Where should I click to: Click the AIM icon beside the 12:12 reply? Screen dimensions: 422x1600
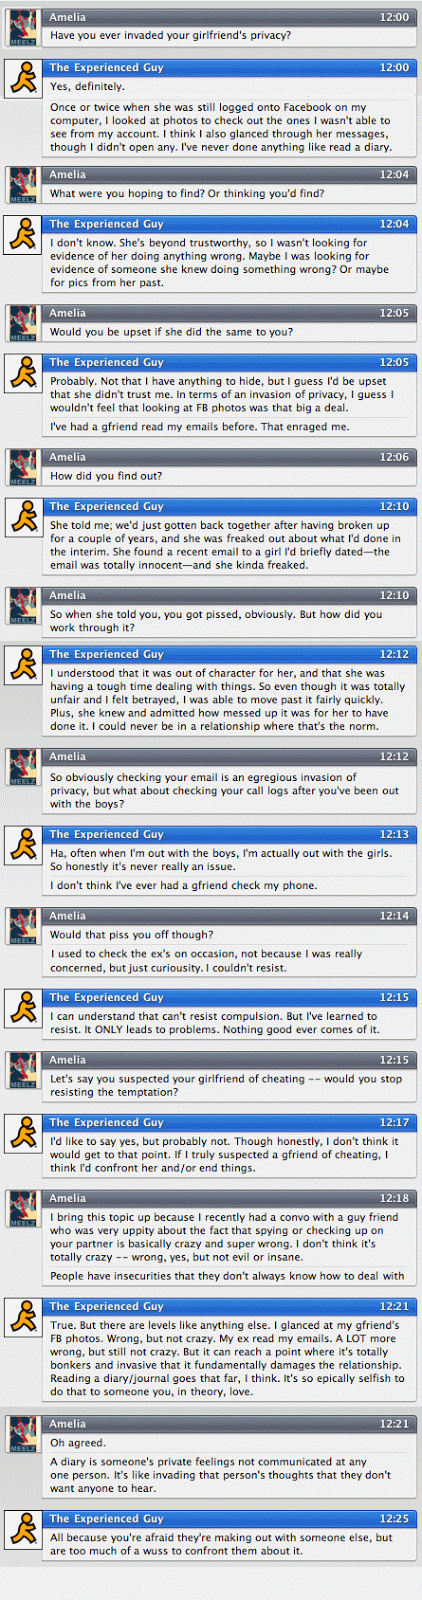pos(23,665)
